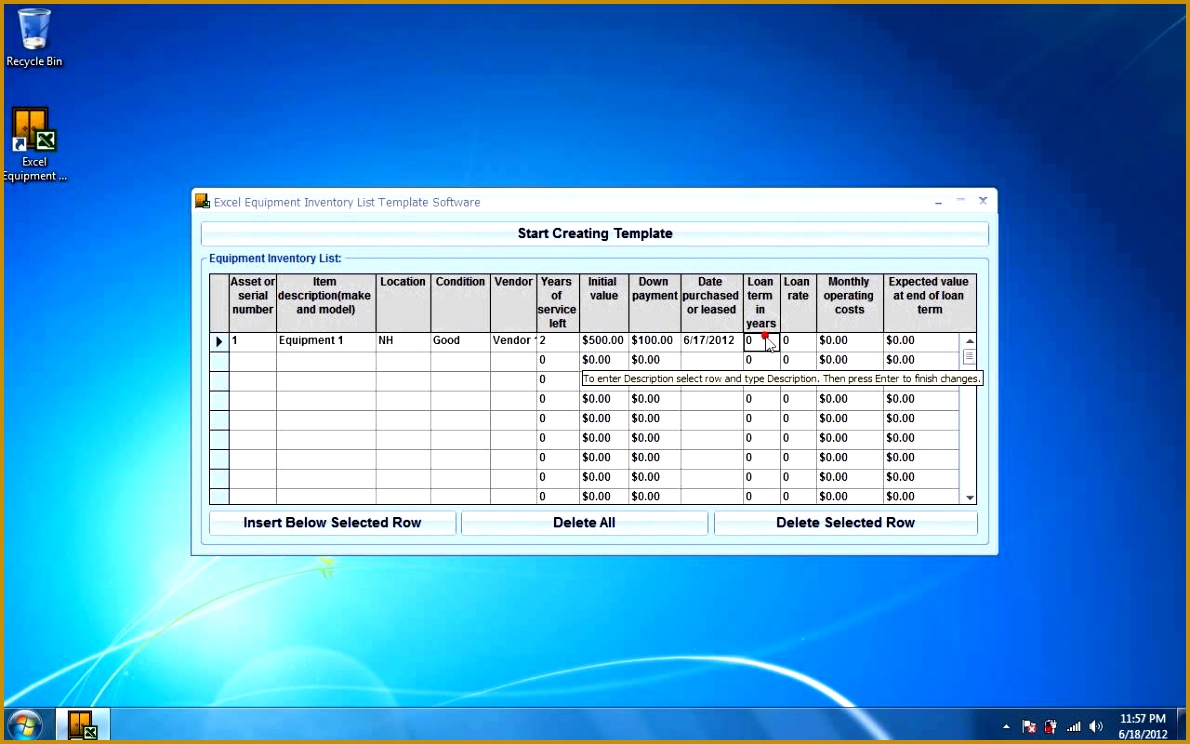Open the volume control in the system tray
The height and width of the screenshot is (744, 1190).
point(1096,726)
